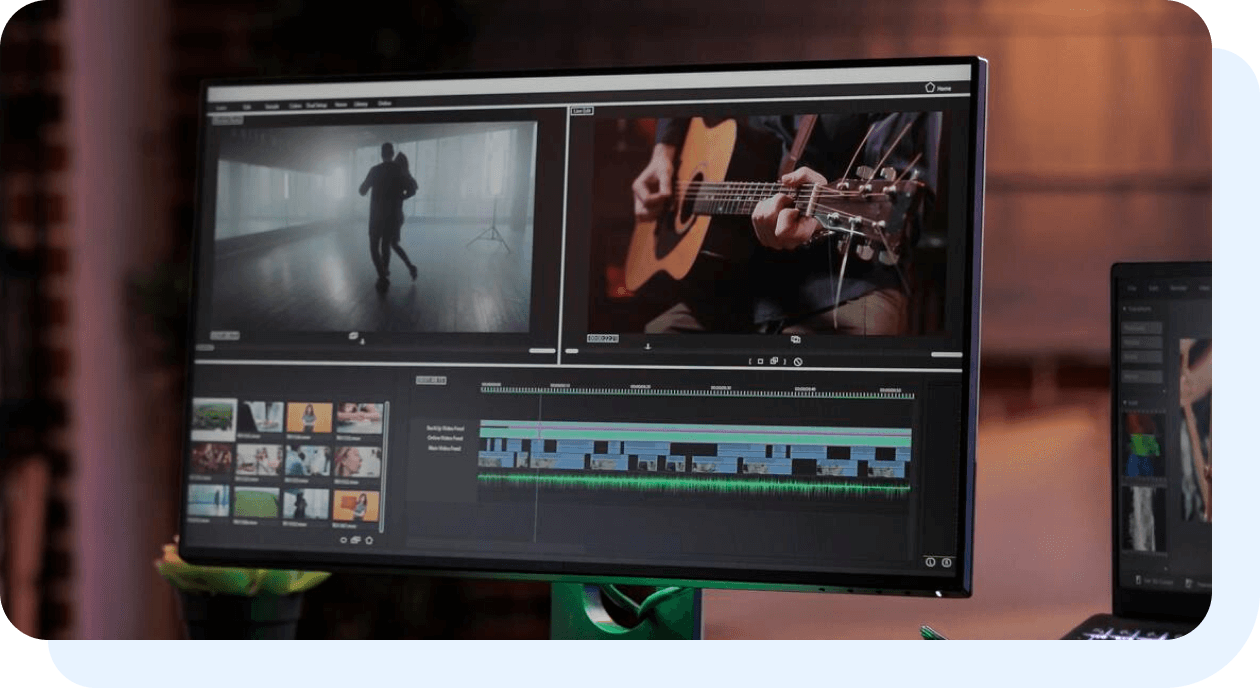This screenshot has height=688, width=1260.
Task: Click the leftmost oval icon below the media bin
Action: pyautogui.click(x=343, y=540)
